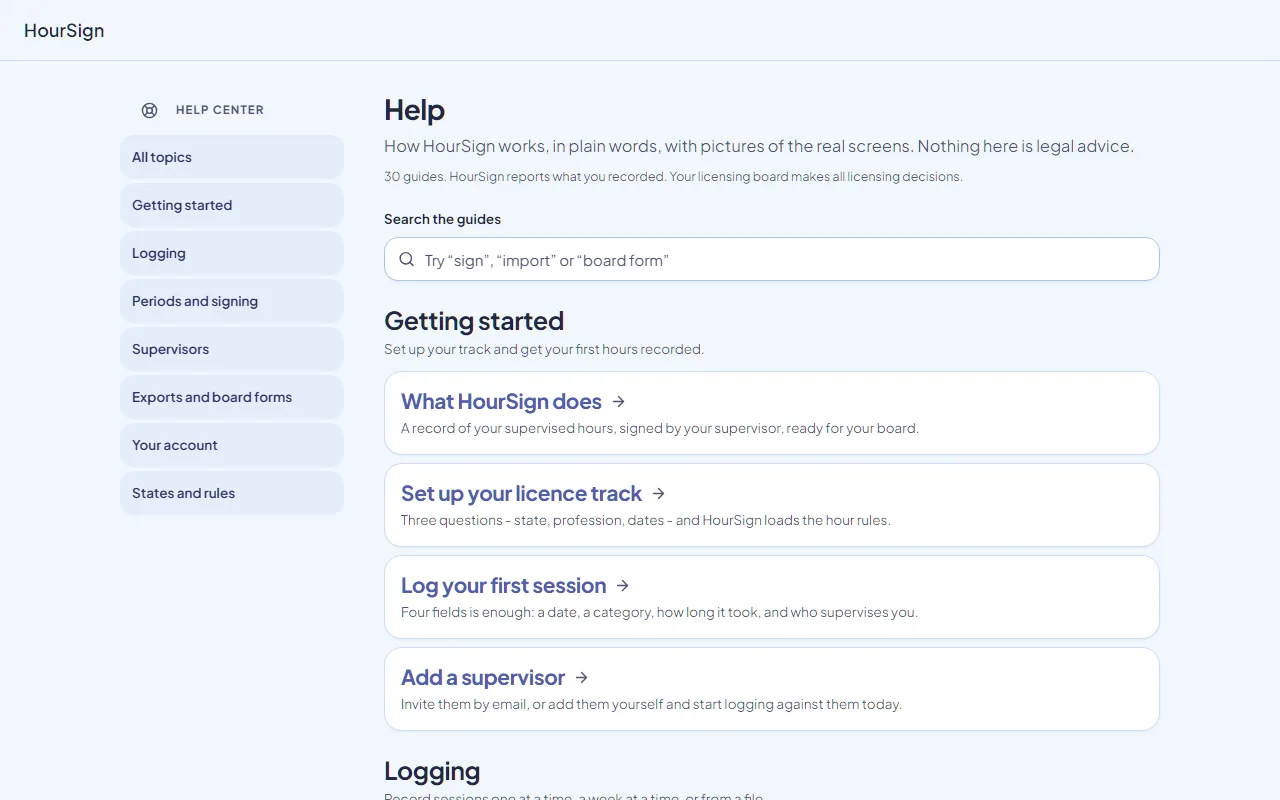The image size is (1280, 800).
Task: Open the What HourSign does guide
Action: (x=772, y=413)
